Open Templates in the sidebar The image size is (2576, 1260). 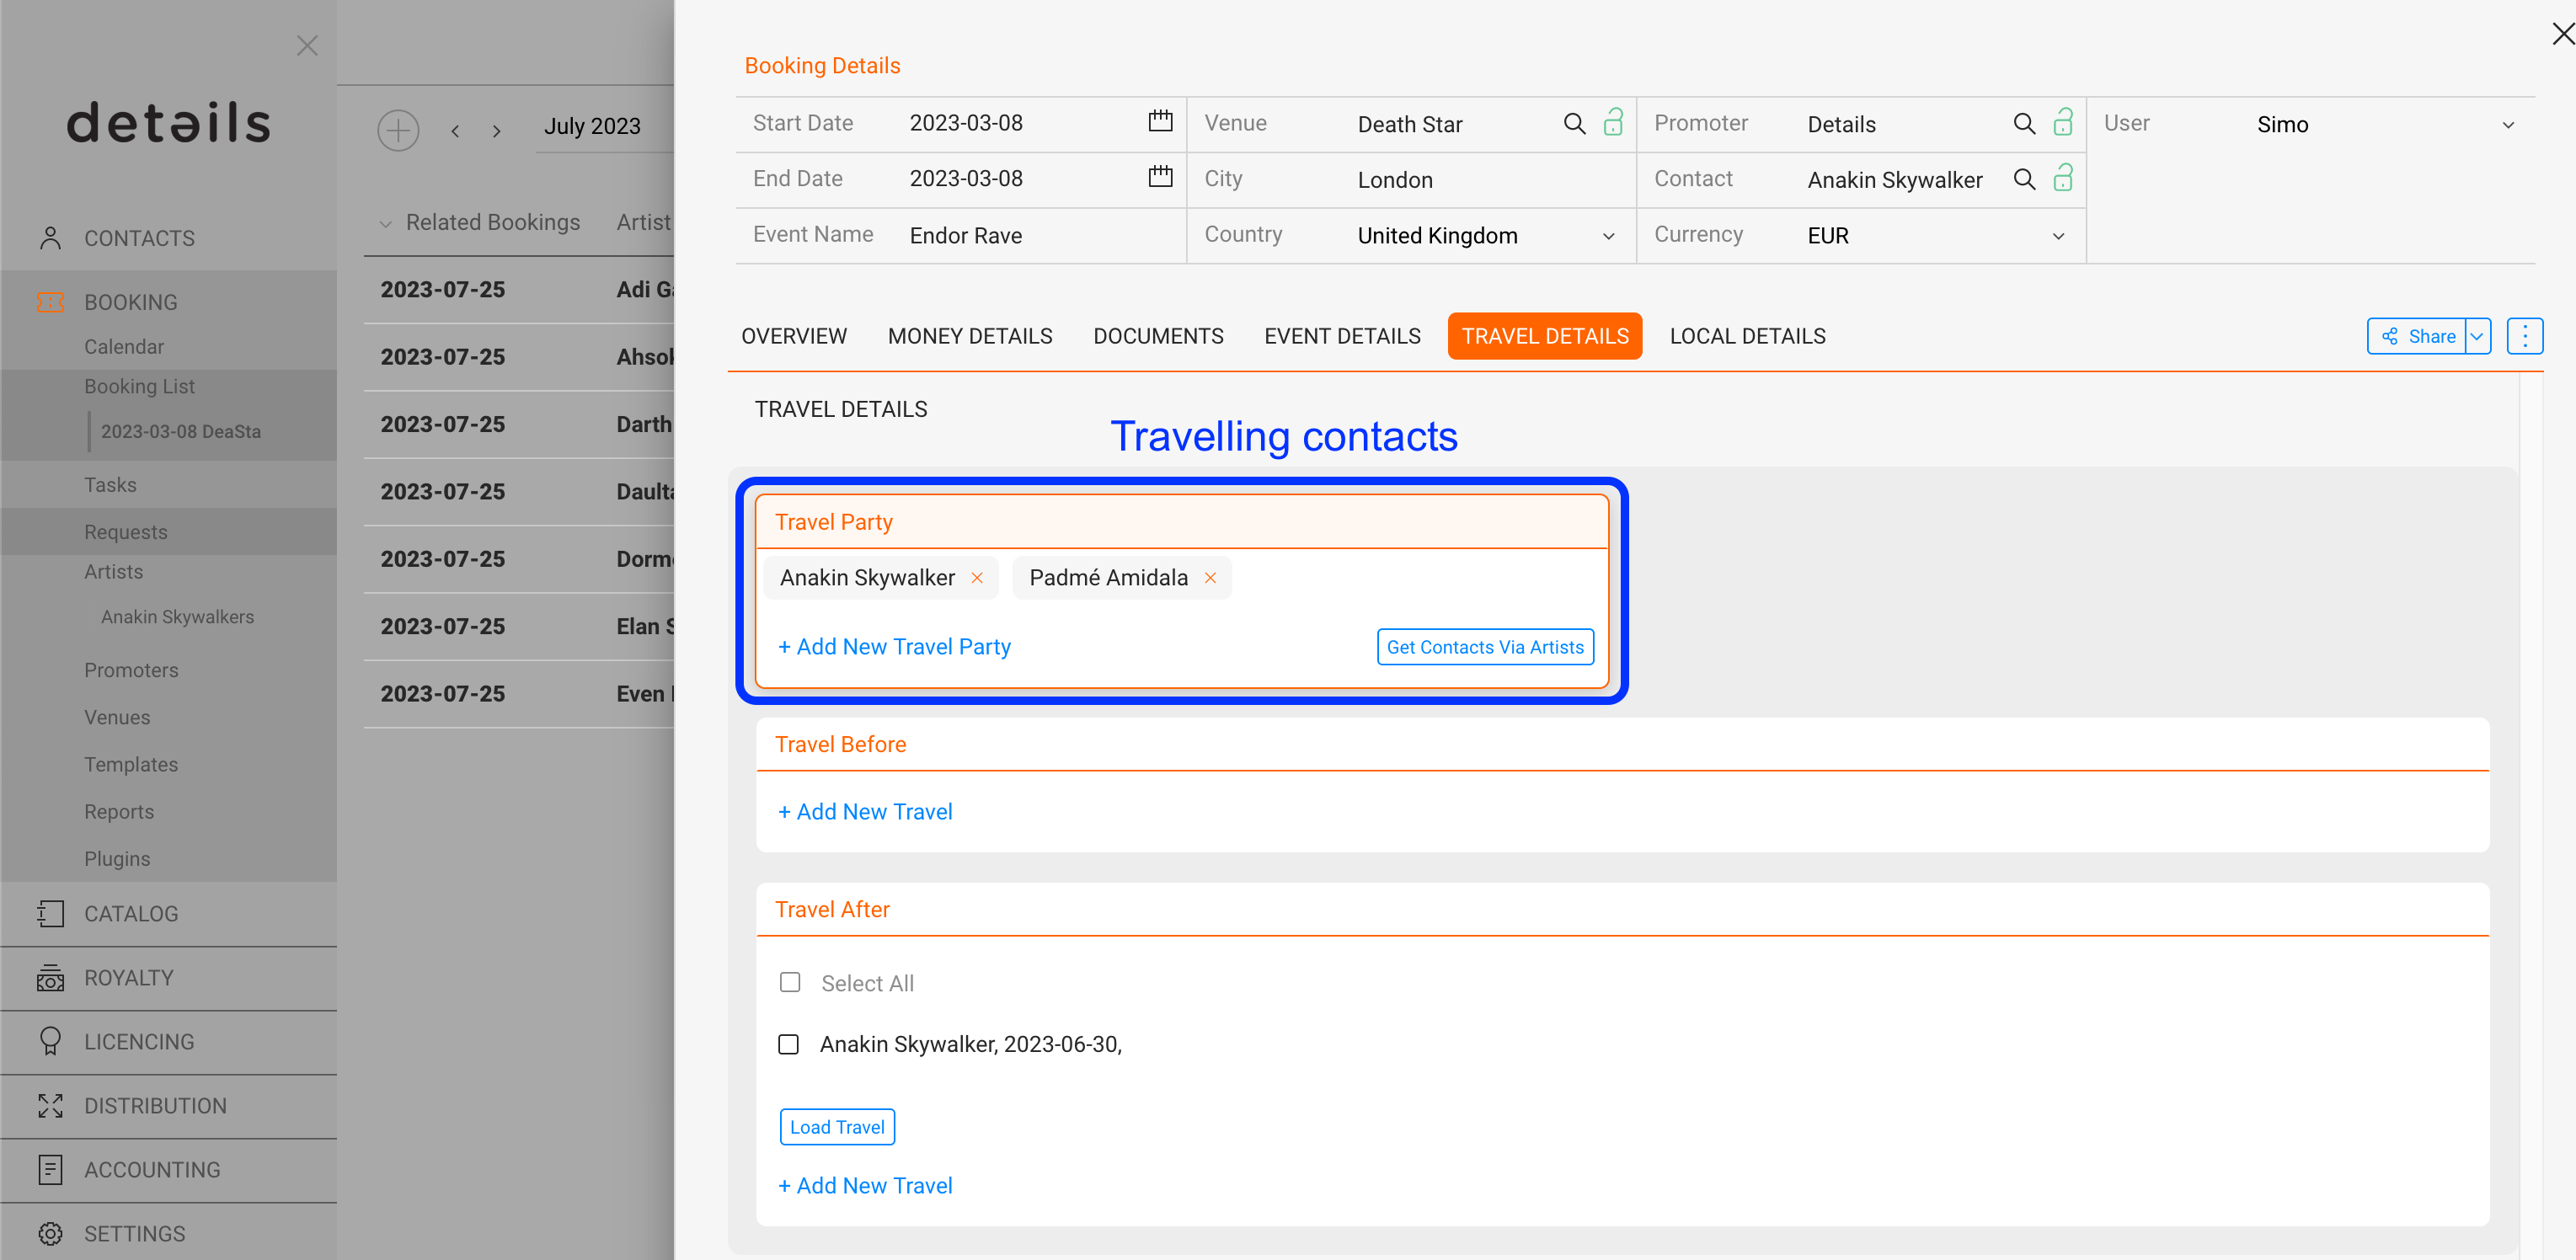131,765
